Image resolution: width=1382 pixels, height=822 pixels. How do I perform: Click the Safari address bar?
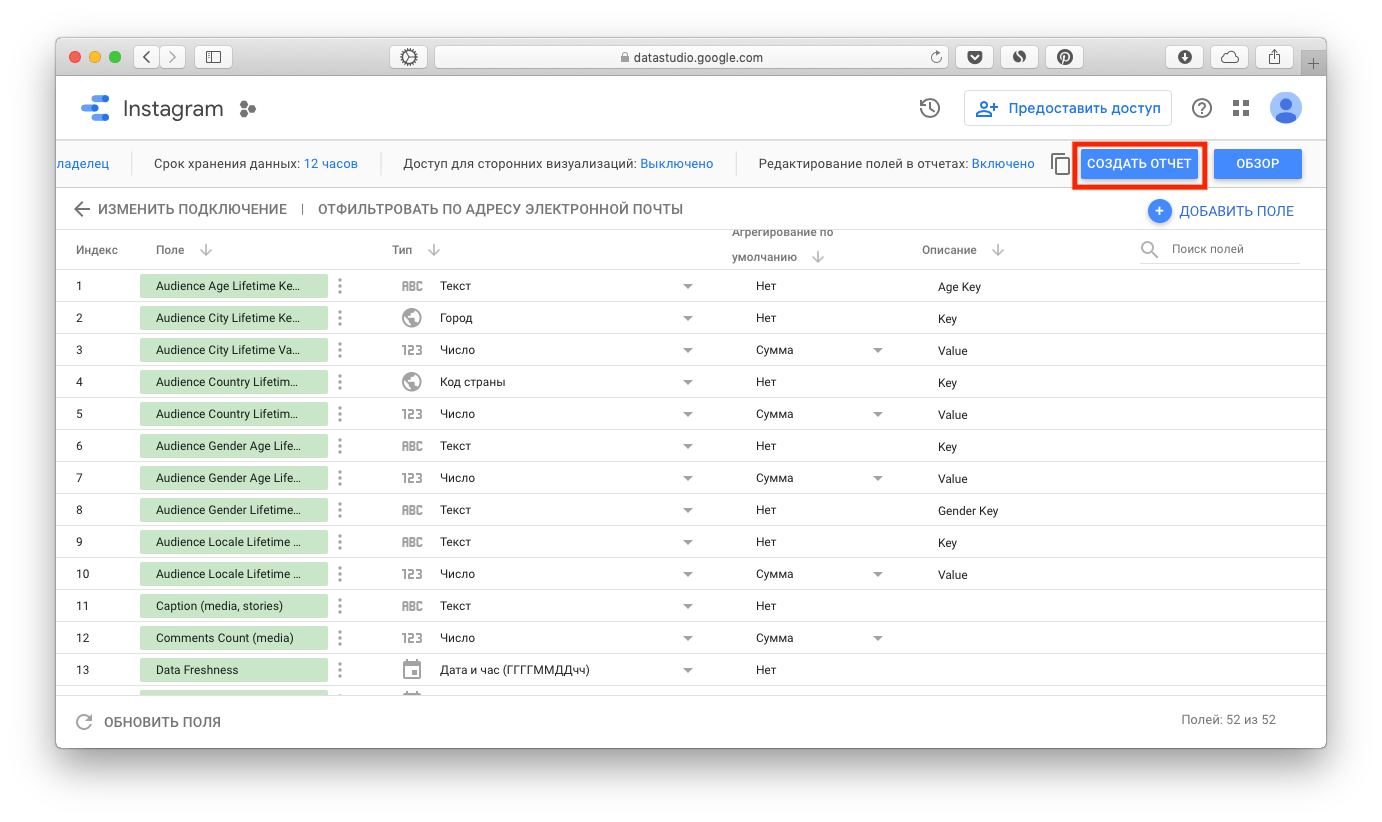691,57
